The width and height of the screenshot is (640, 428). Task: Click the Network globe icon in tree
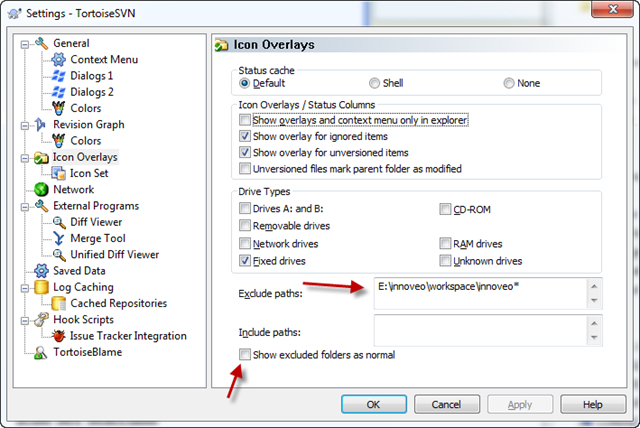tap(42, 189)
